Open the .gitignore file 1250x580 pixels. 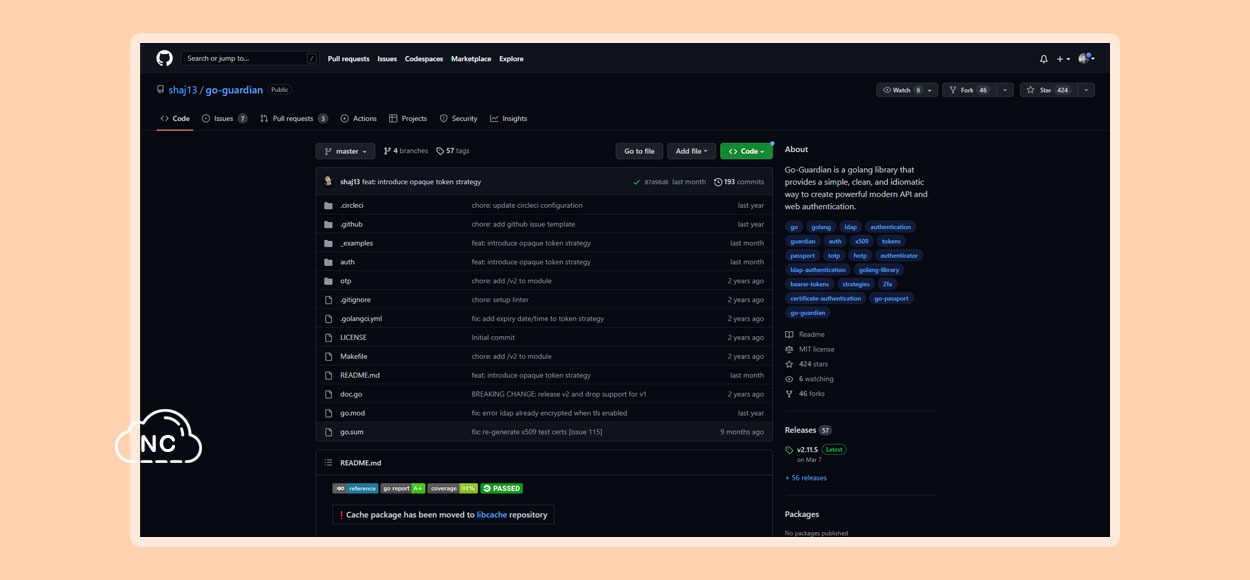point(355,300)
